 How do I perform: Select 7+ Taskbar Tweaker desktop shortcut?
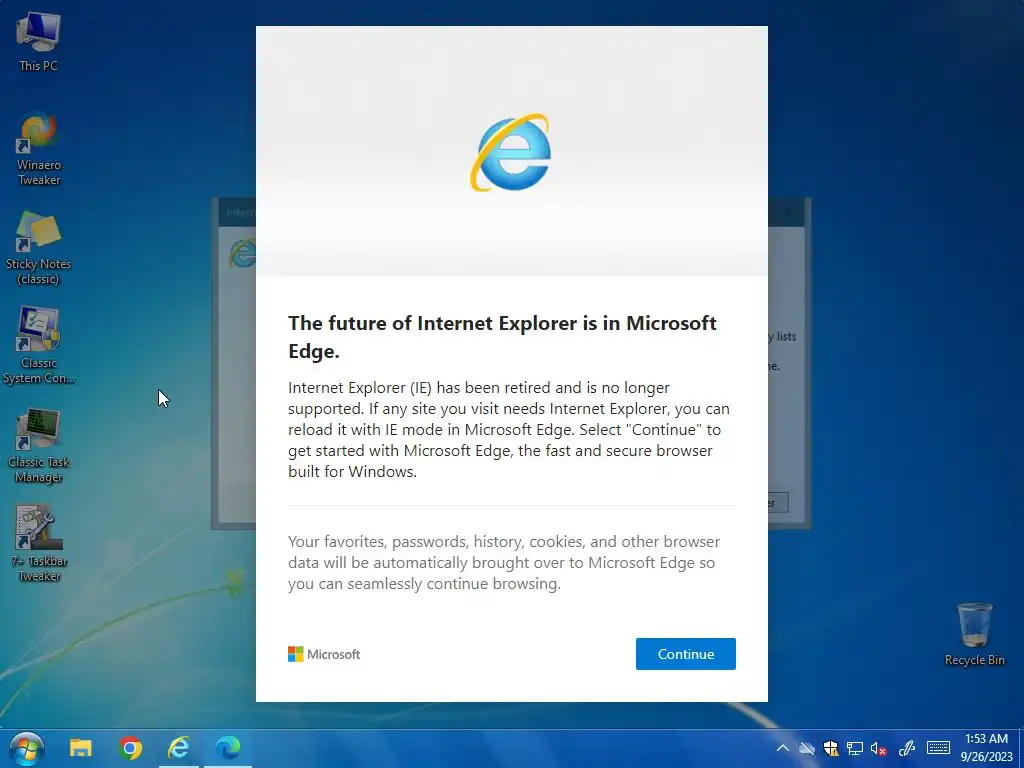tap(39, 544)
